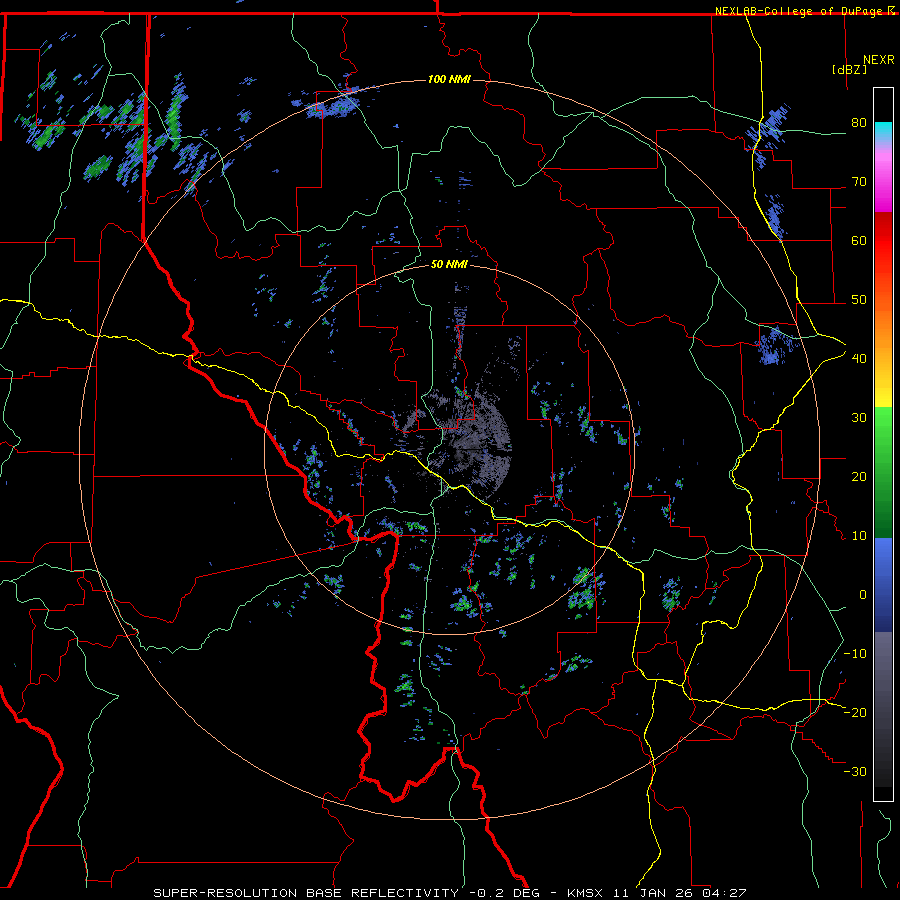Image resolution: width=900 pixels, height=900 pixels.
Task: Click the 30 value on dBZ scale
Action: pos(859,418)
